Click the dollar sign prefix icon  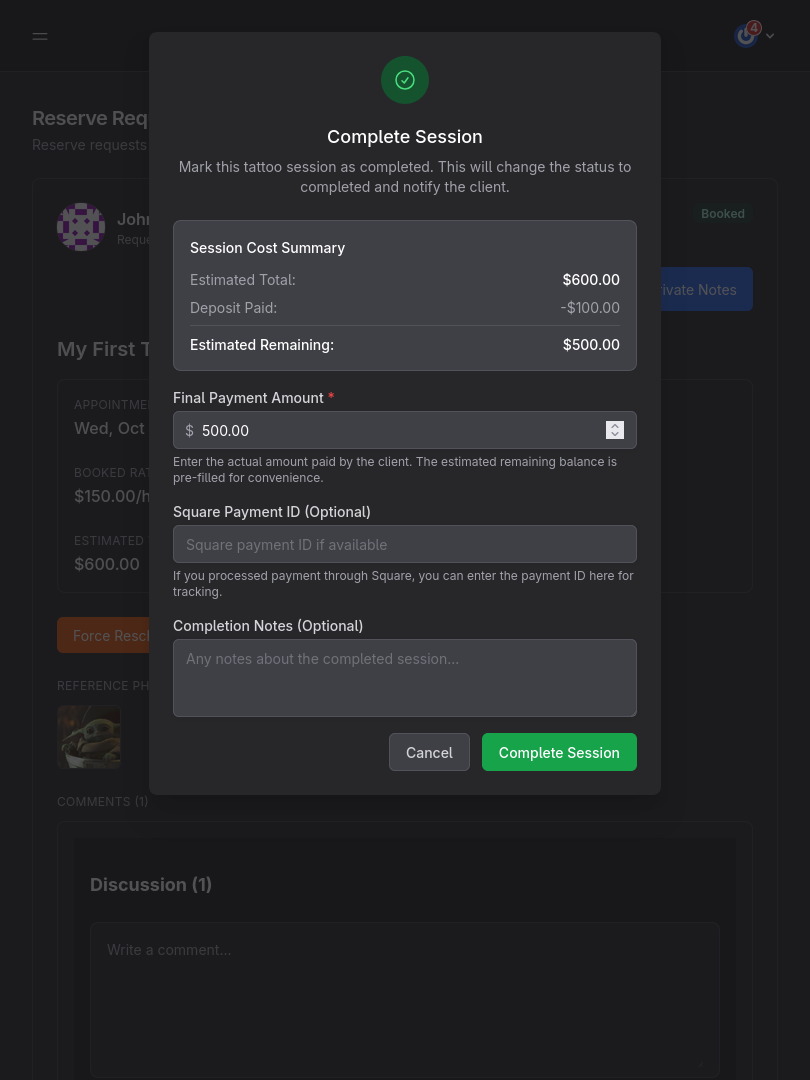click(x=189, y=430)
